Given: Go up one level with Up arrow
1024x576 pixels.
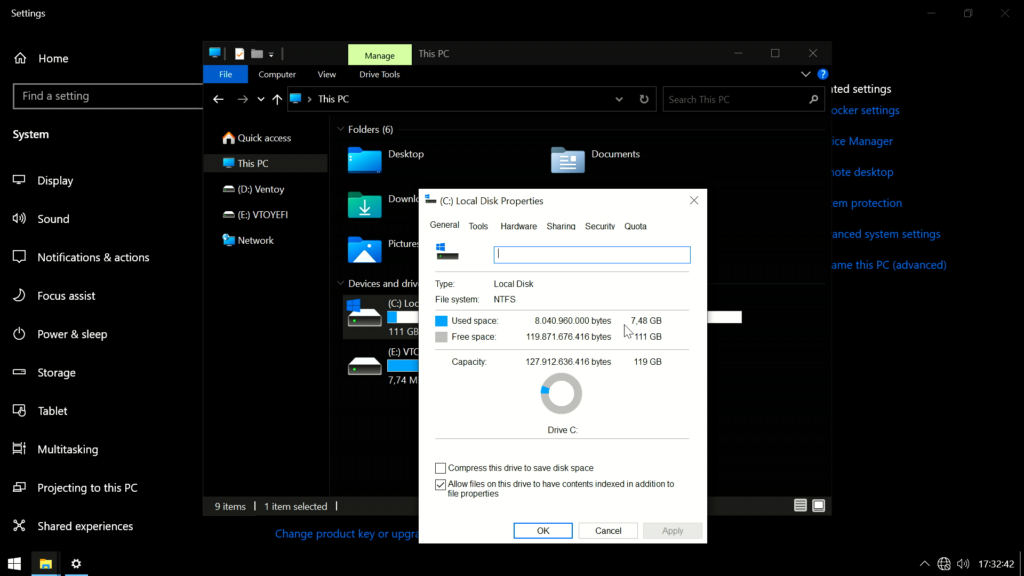Looking at the screenshot, I should (277, 99).
